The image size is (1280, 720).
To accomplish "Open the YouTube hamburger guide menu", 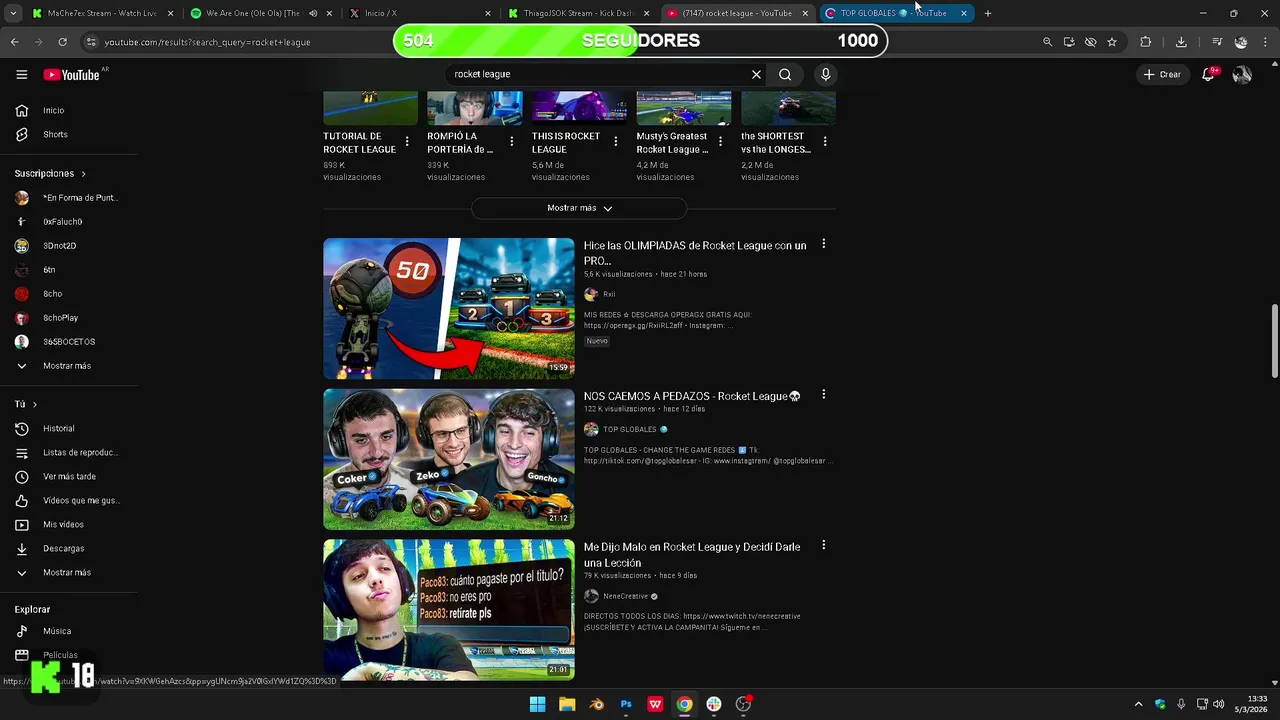I will point(21,74).
